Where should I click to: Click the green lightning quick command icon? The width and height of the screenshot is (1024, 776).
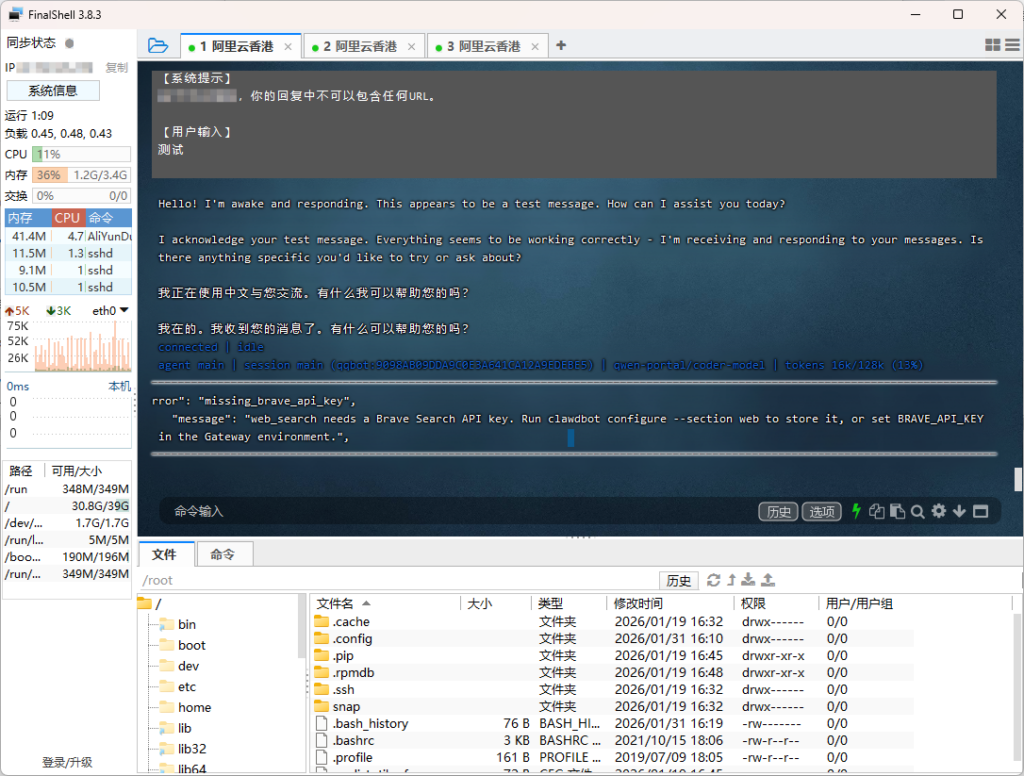pos(856,511)
